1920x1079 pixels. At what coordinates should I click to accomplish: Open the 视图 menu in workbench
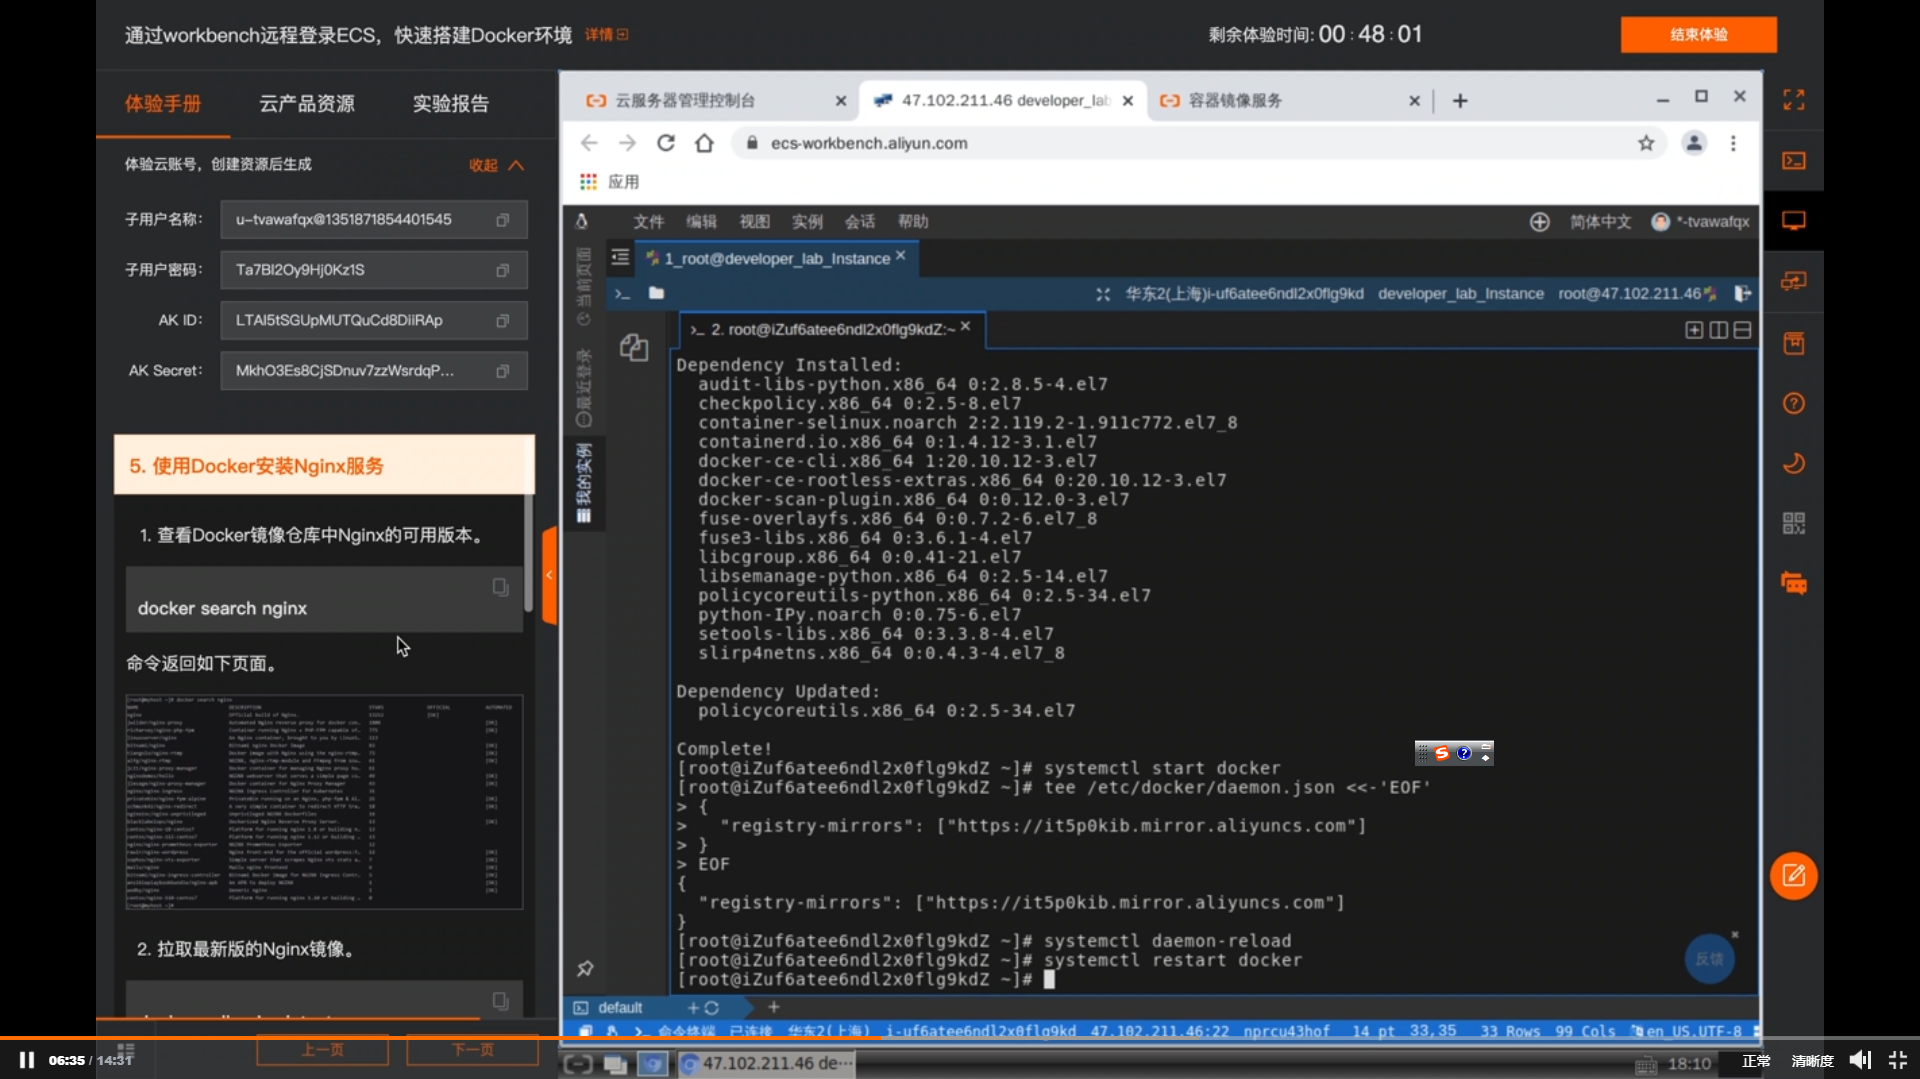(x=754, y=222)
